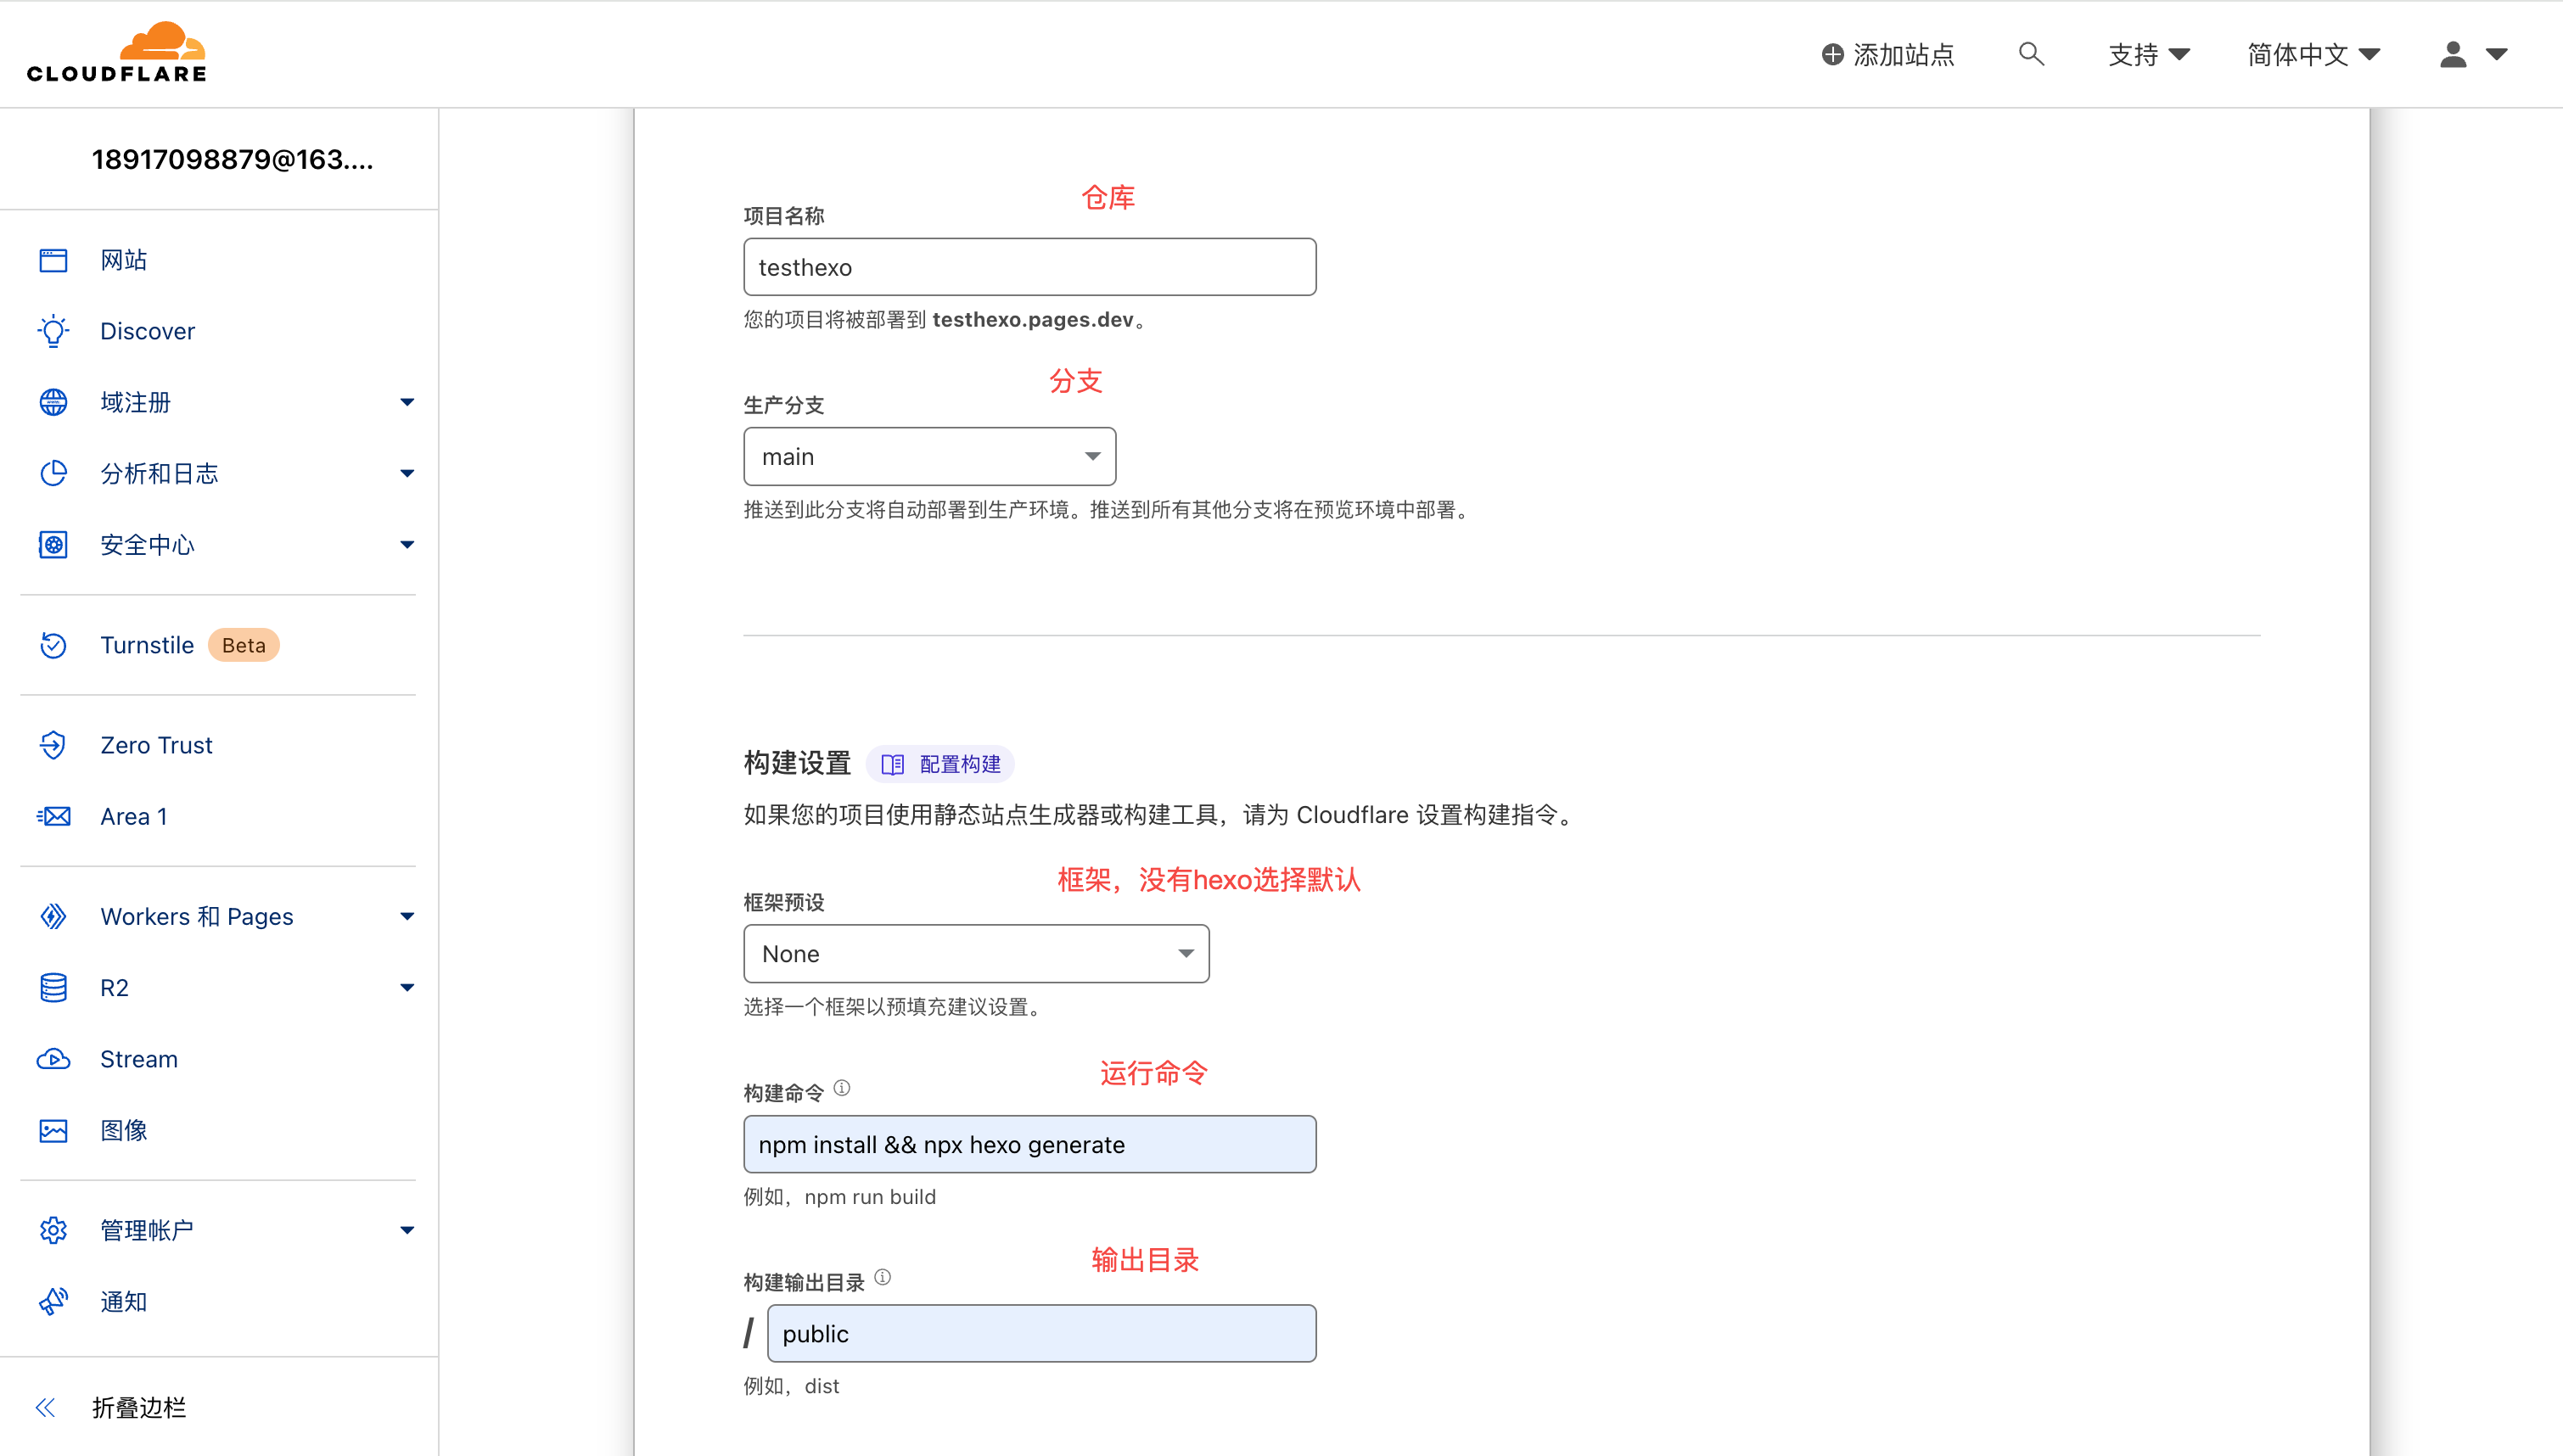Click the search magnifier icon in header
Viewport: 2563px width, 1456px height.
click(2030, 54)
